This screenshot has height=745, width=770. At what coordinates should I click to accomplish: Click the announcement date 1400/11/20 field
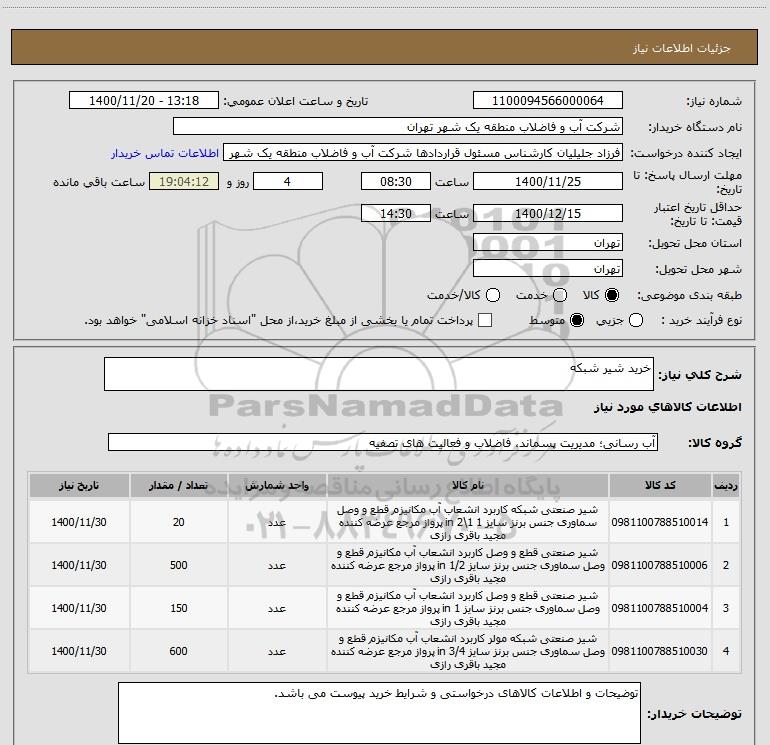pyautogui.click(x=144, y=101)
